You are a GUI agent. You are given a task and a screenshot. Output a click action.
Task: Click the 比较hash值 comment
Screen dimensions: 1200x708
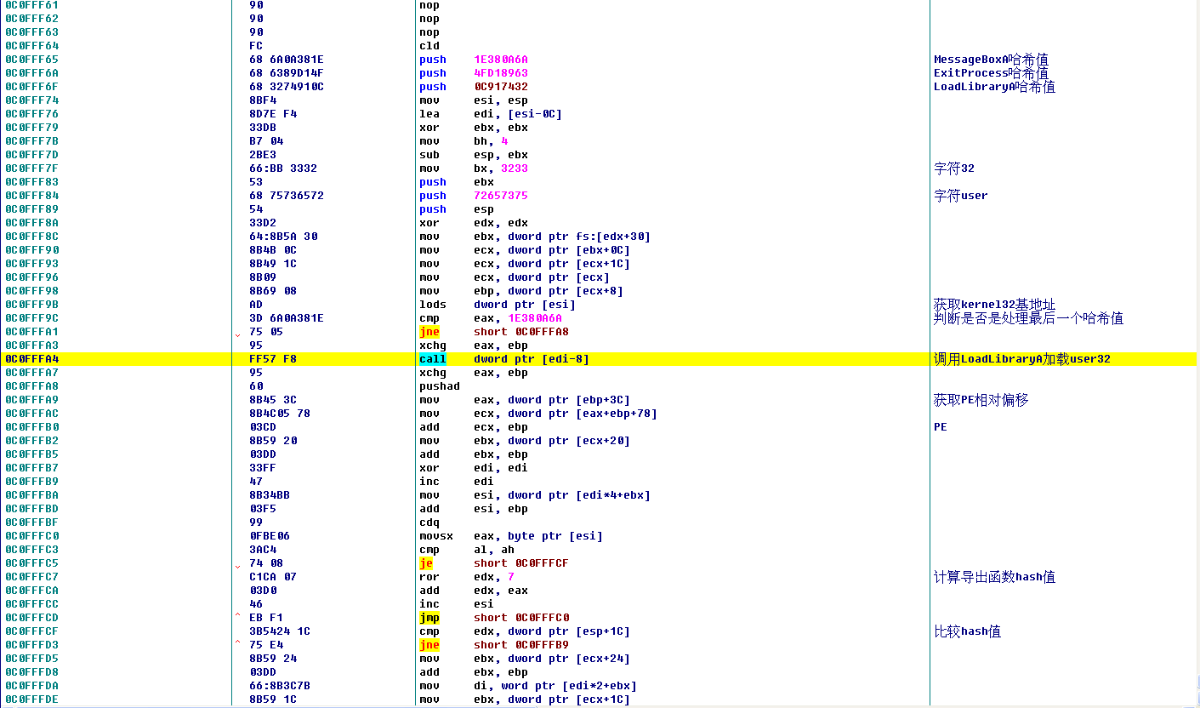pos(967,632)
